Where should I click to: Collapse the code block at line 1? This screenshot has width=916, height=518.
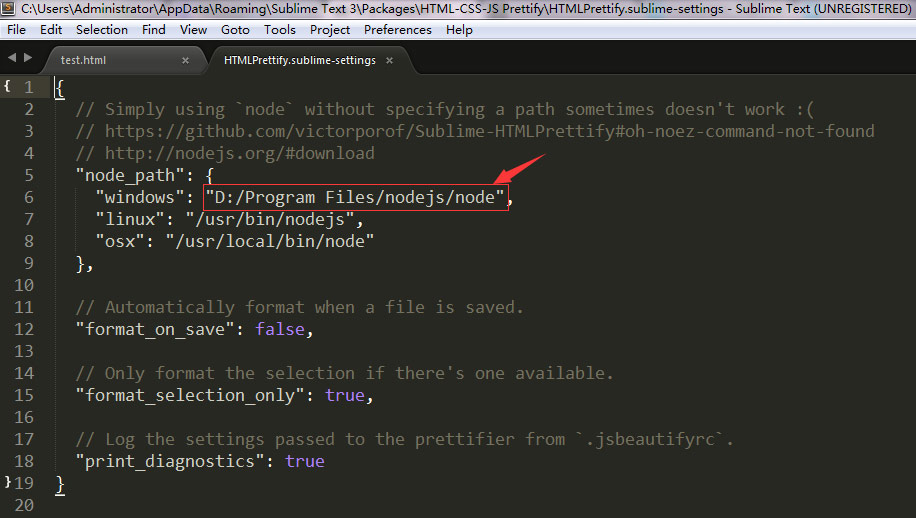pos(7,86)
